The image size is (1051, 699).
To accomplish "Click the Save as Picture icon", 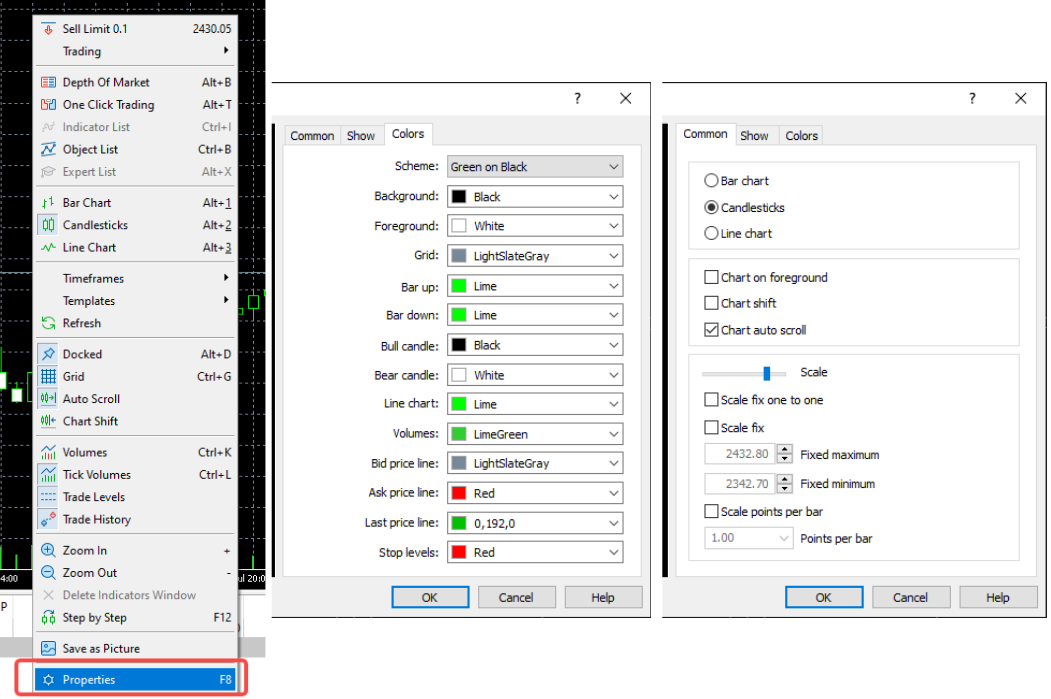I will click(x=47, y=648).
